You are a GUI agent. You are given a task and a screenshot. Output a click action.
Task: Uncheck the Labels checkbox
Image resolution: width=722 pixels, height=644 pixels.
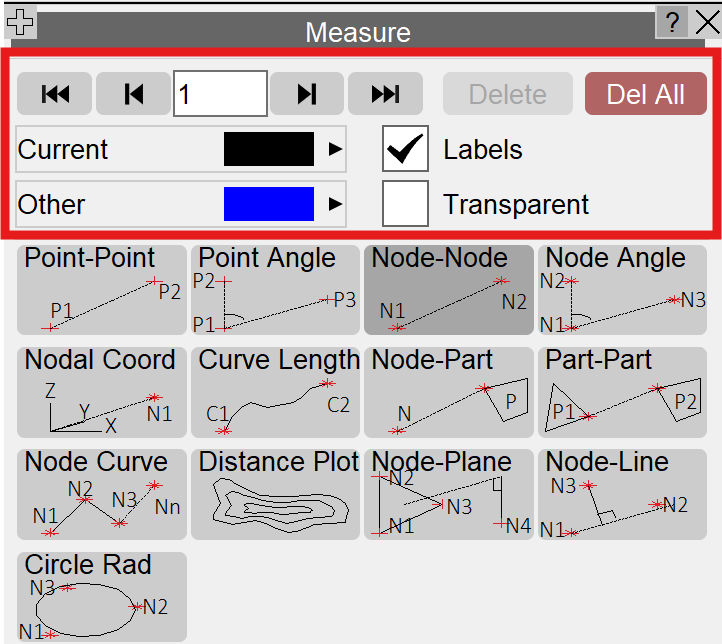click(x=405, y=149)
